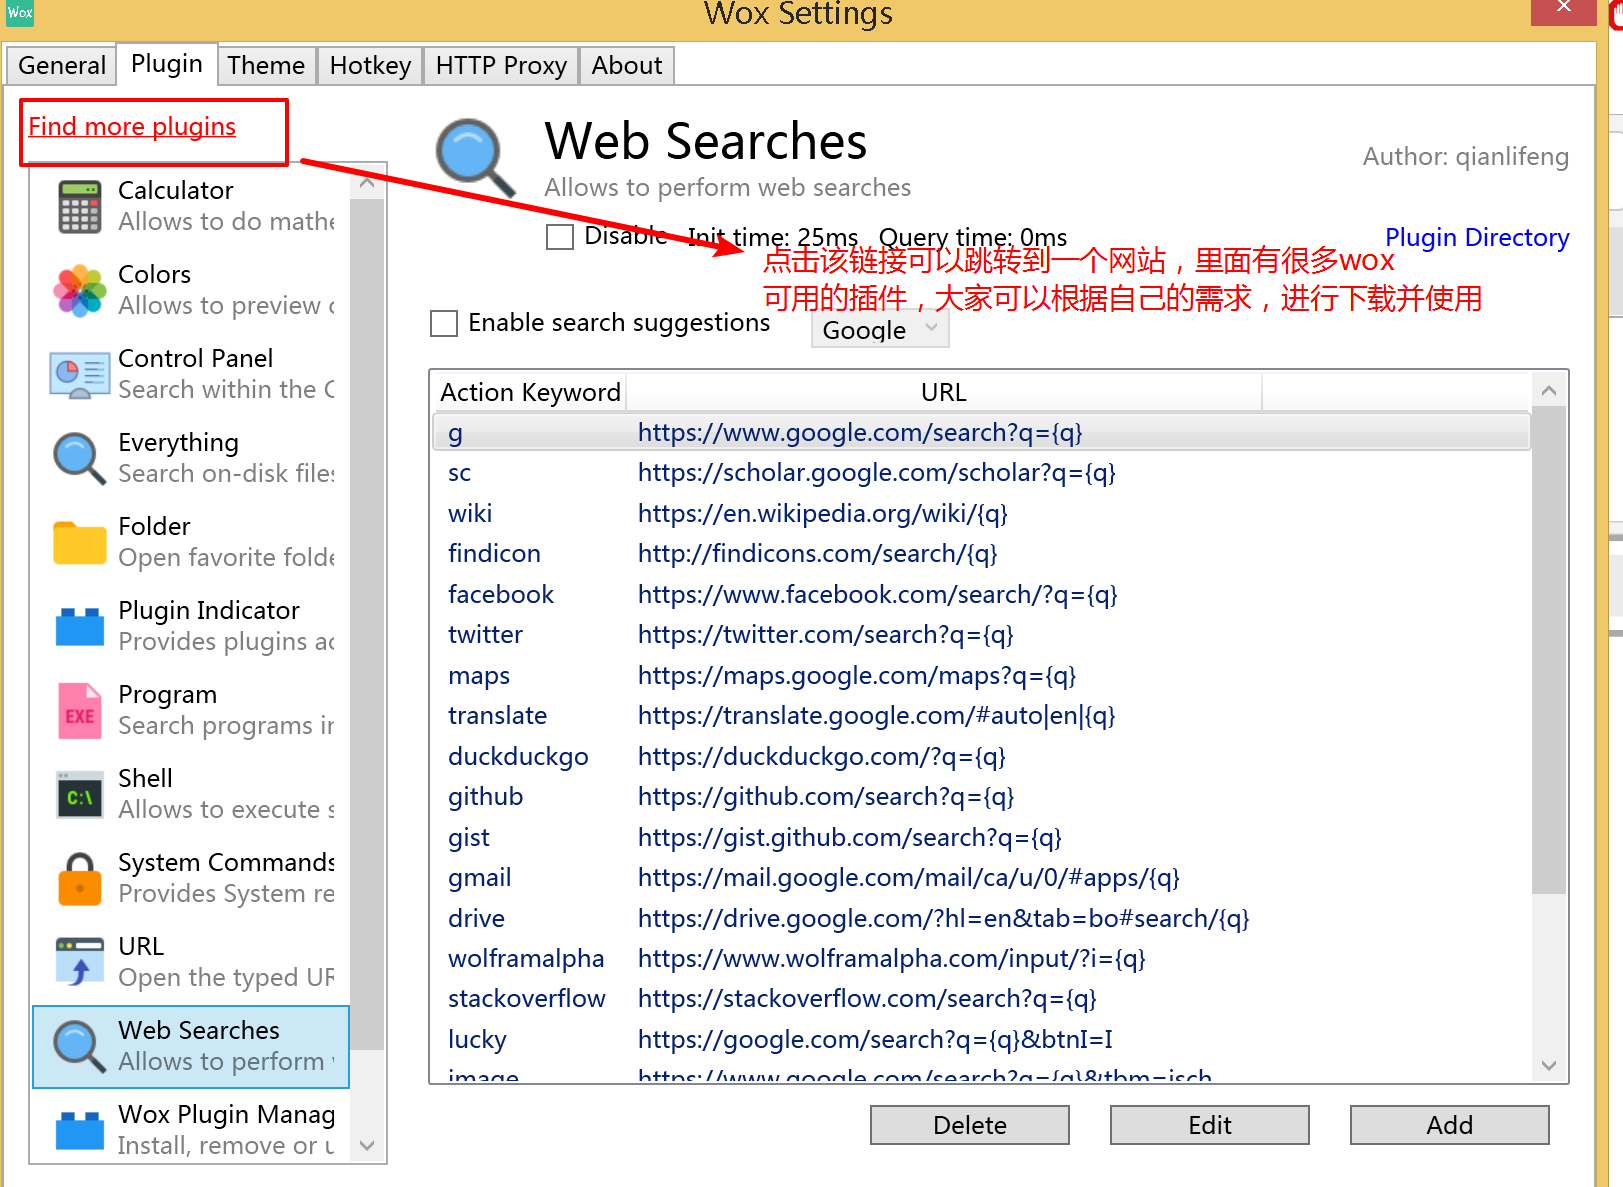Switch to the Theme tab
1623x1187 pixels.
click(x=266, y=65)
